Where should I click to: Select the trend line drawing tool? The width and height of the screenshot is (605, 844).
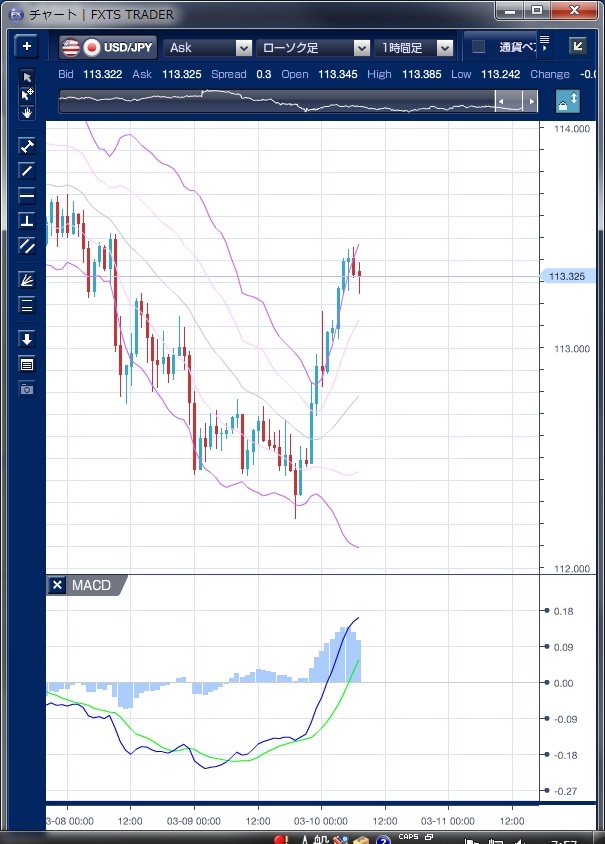(x=27, y=170)
